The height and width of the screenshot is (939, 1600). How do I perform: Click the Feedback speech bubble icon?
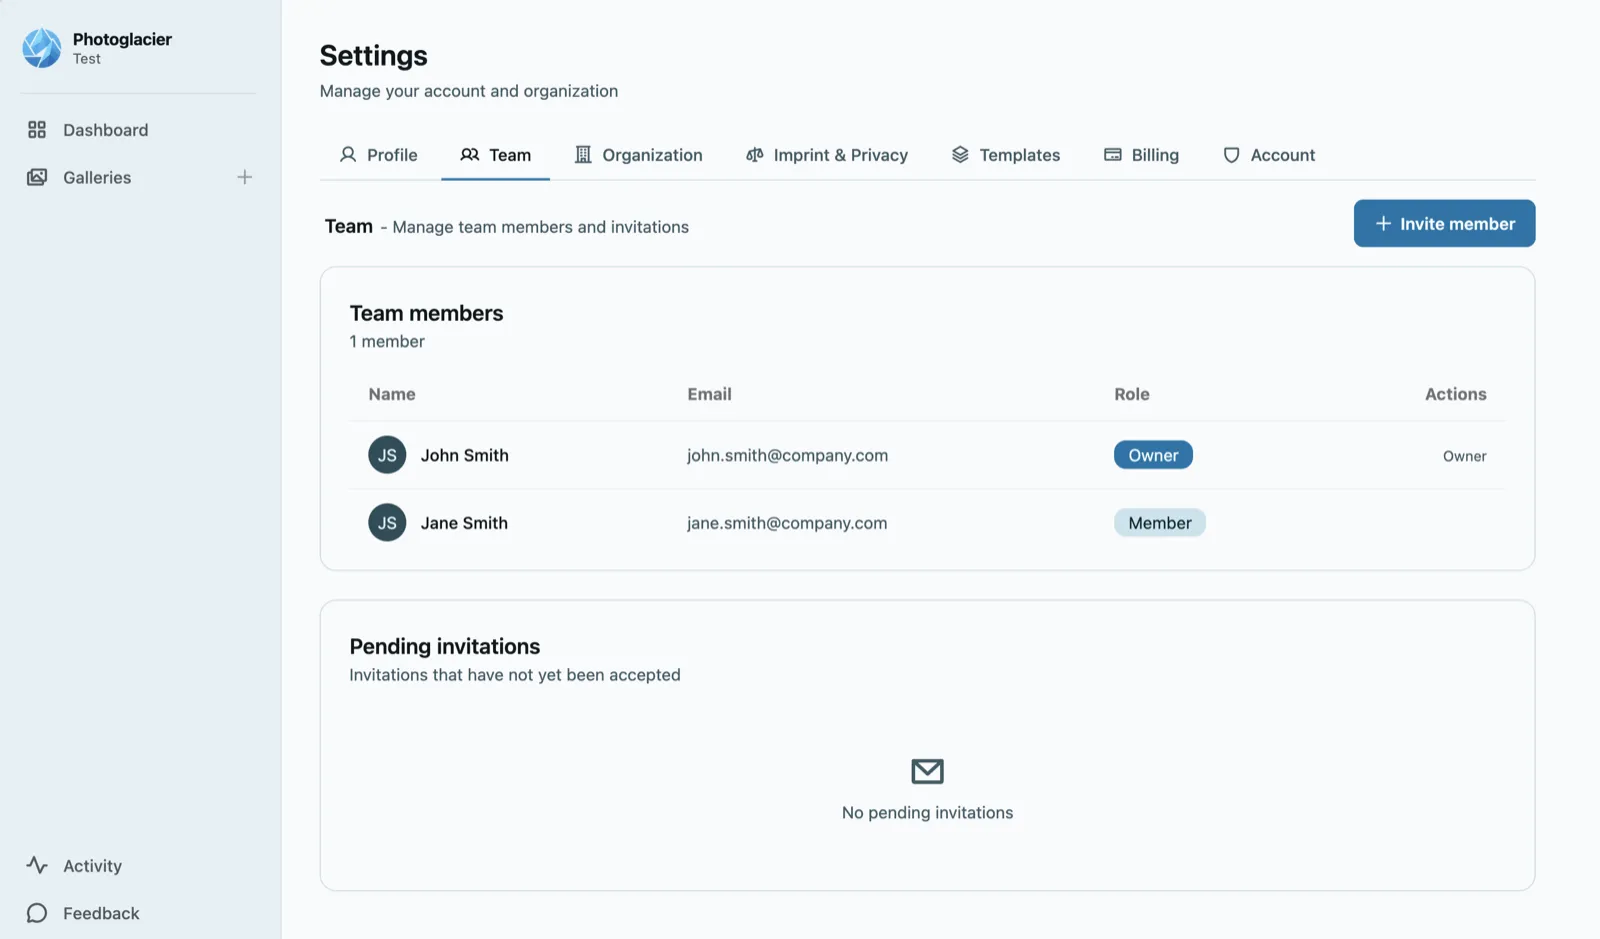tap(37, 913)
